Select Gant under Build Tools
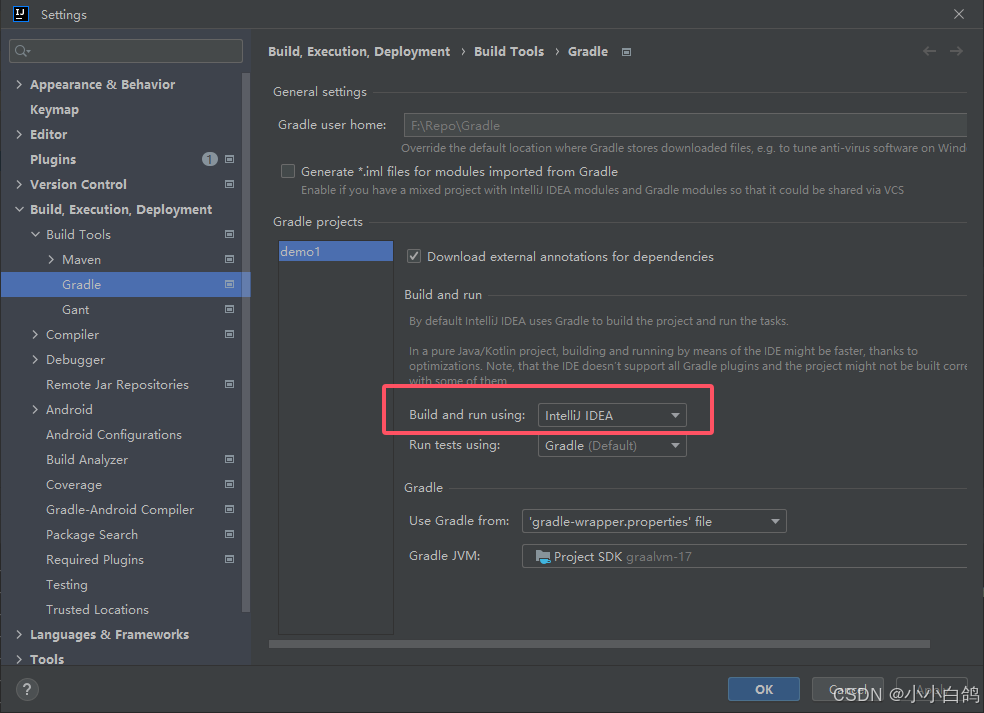 click(x=75, y=309)
